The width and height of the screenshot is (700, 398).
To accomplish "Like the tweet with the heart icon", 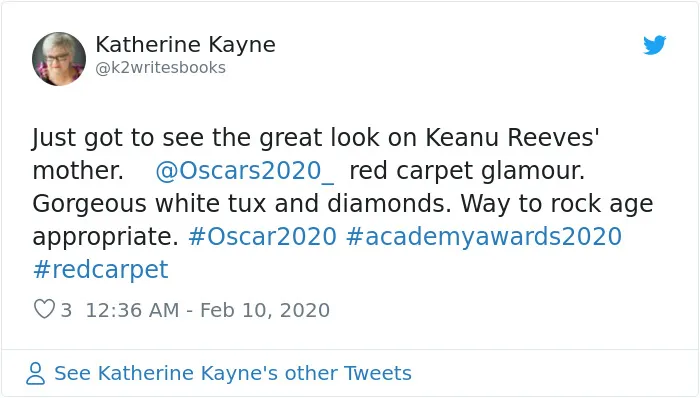I will (44, 309).
